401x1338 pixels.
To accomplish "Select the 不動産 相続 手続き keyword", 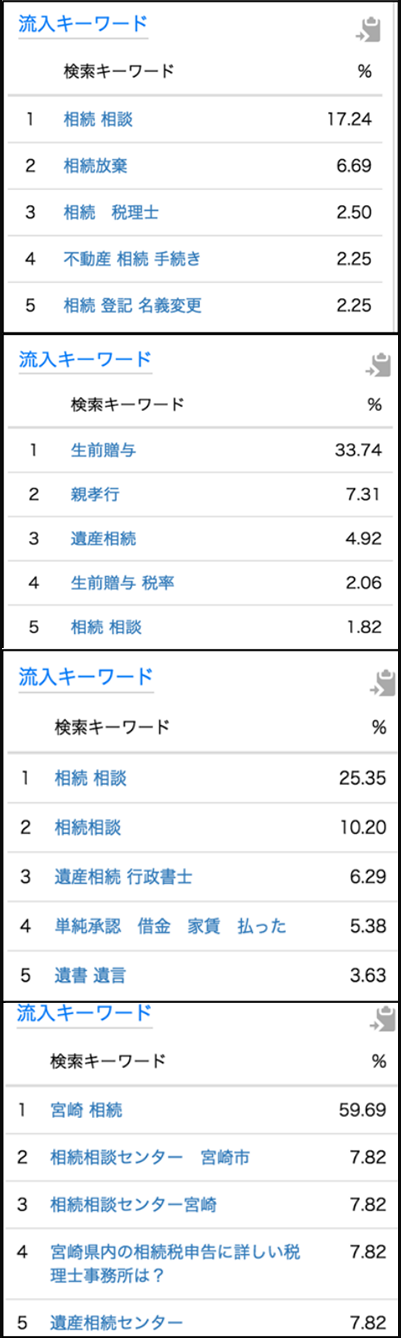I will (x=132, y=259).
